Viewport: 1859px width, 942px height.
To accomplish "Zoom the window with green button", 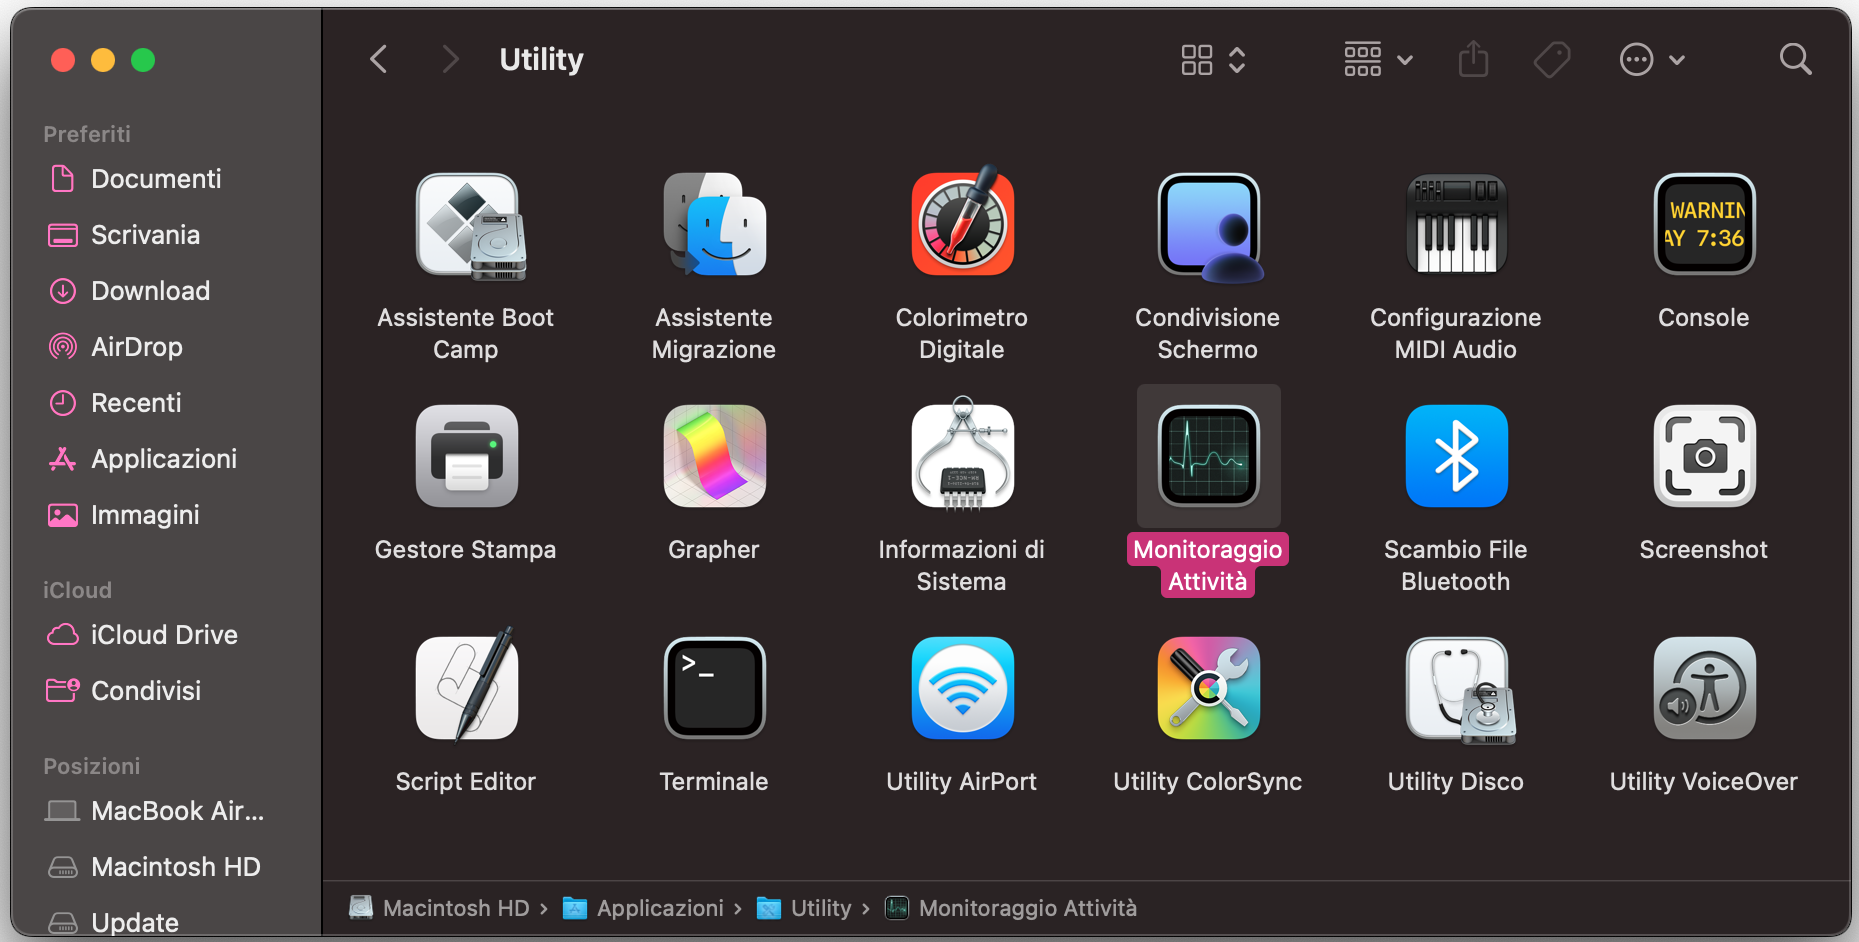I will pos(143,60).
